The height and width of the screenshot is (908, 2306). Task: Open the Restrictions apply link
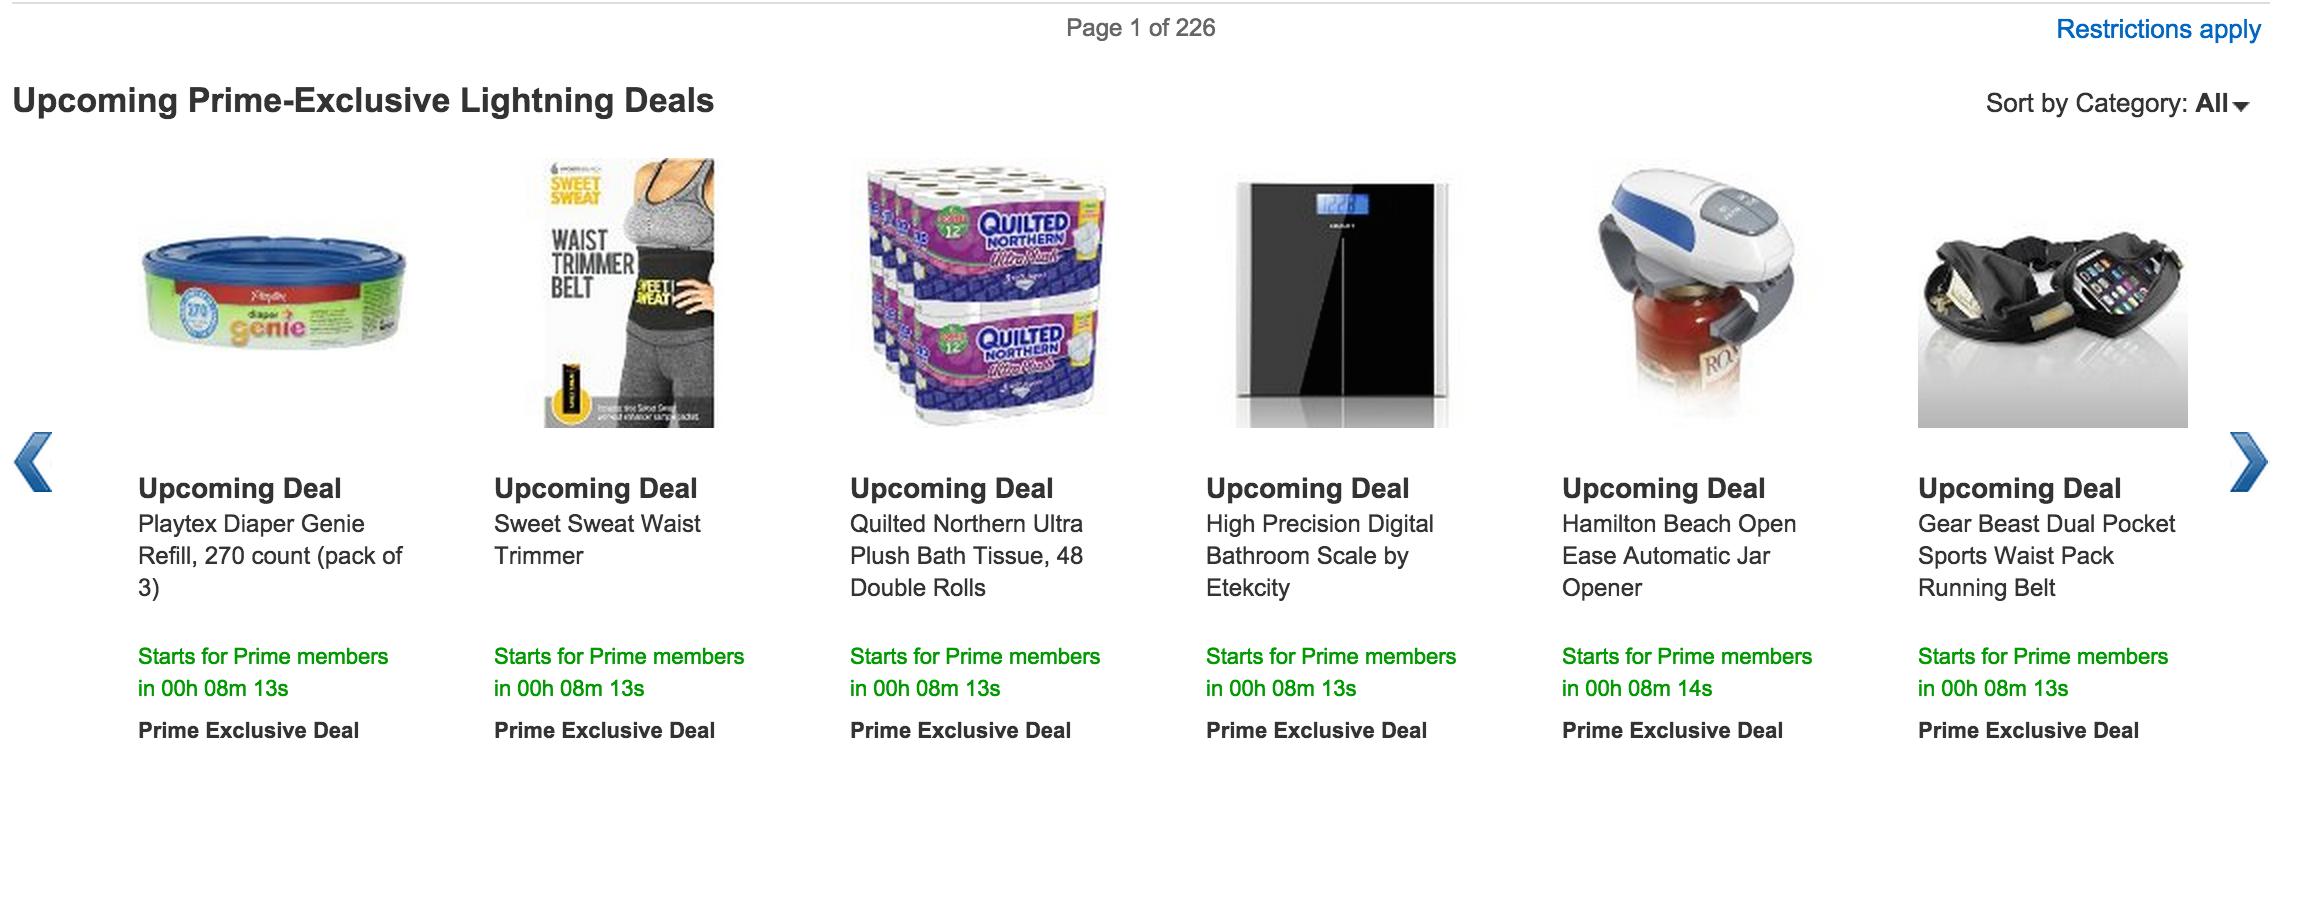tap(2157, 30)
